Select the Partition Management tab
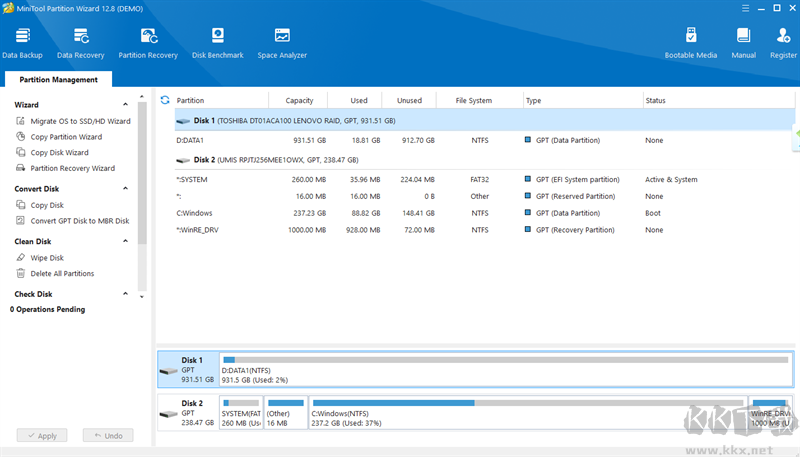Viewport: 800px width, 457px height. click(58, 80)
